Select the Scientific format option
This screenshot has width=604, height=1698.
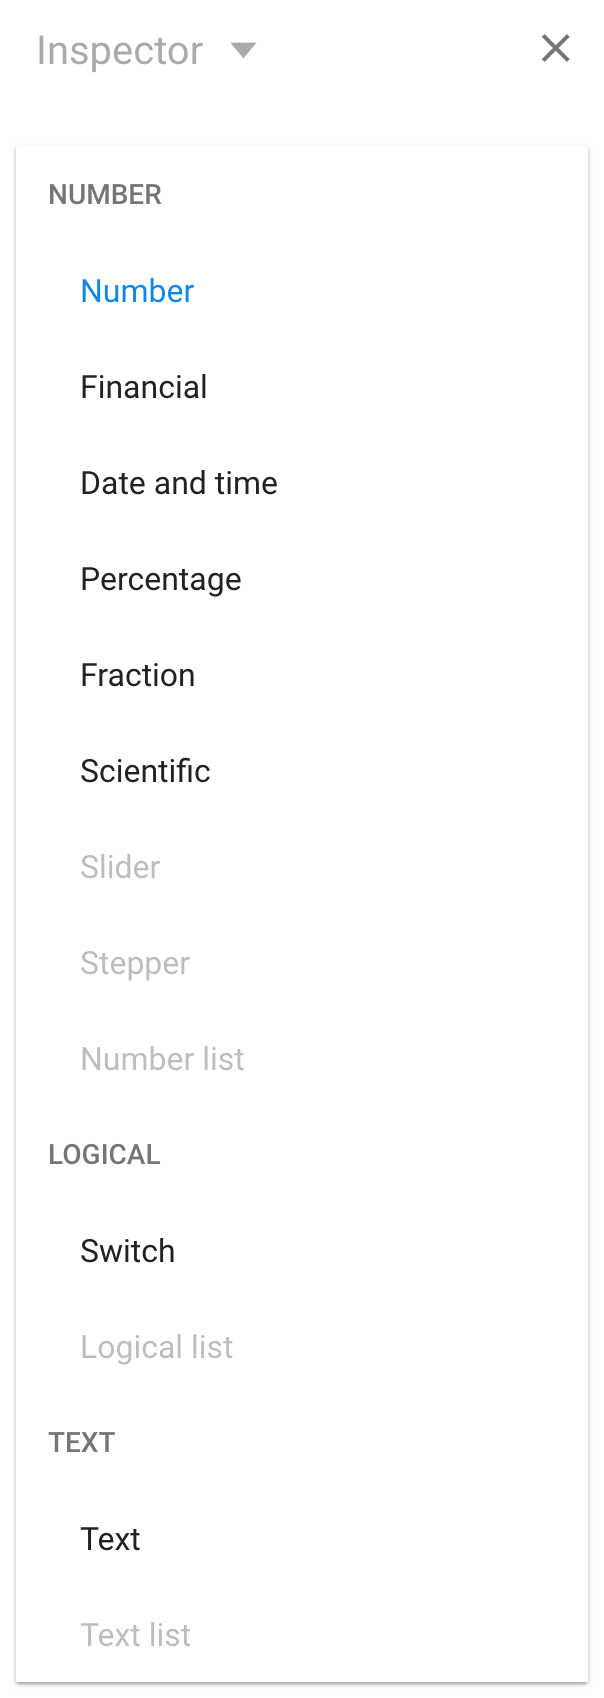click(x=302, y=771)
